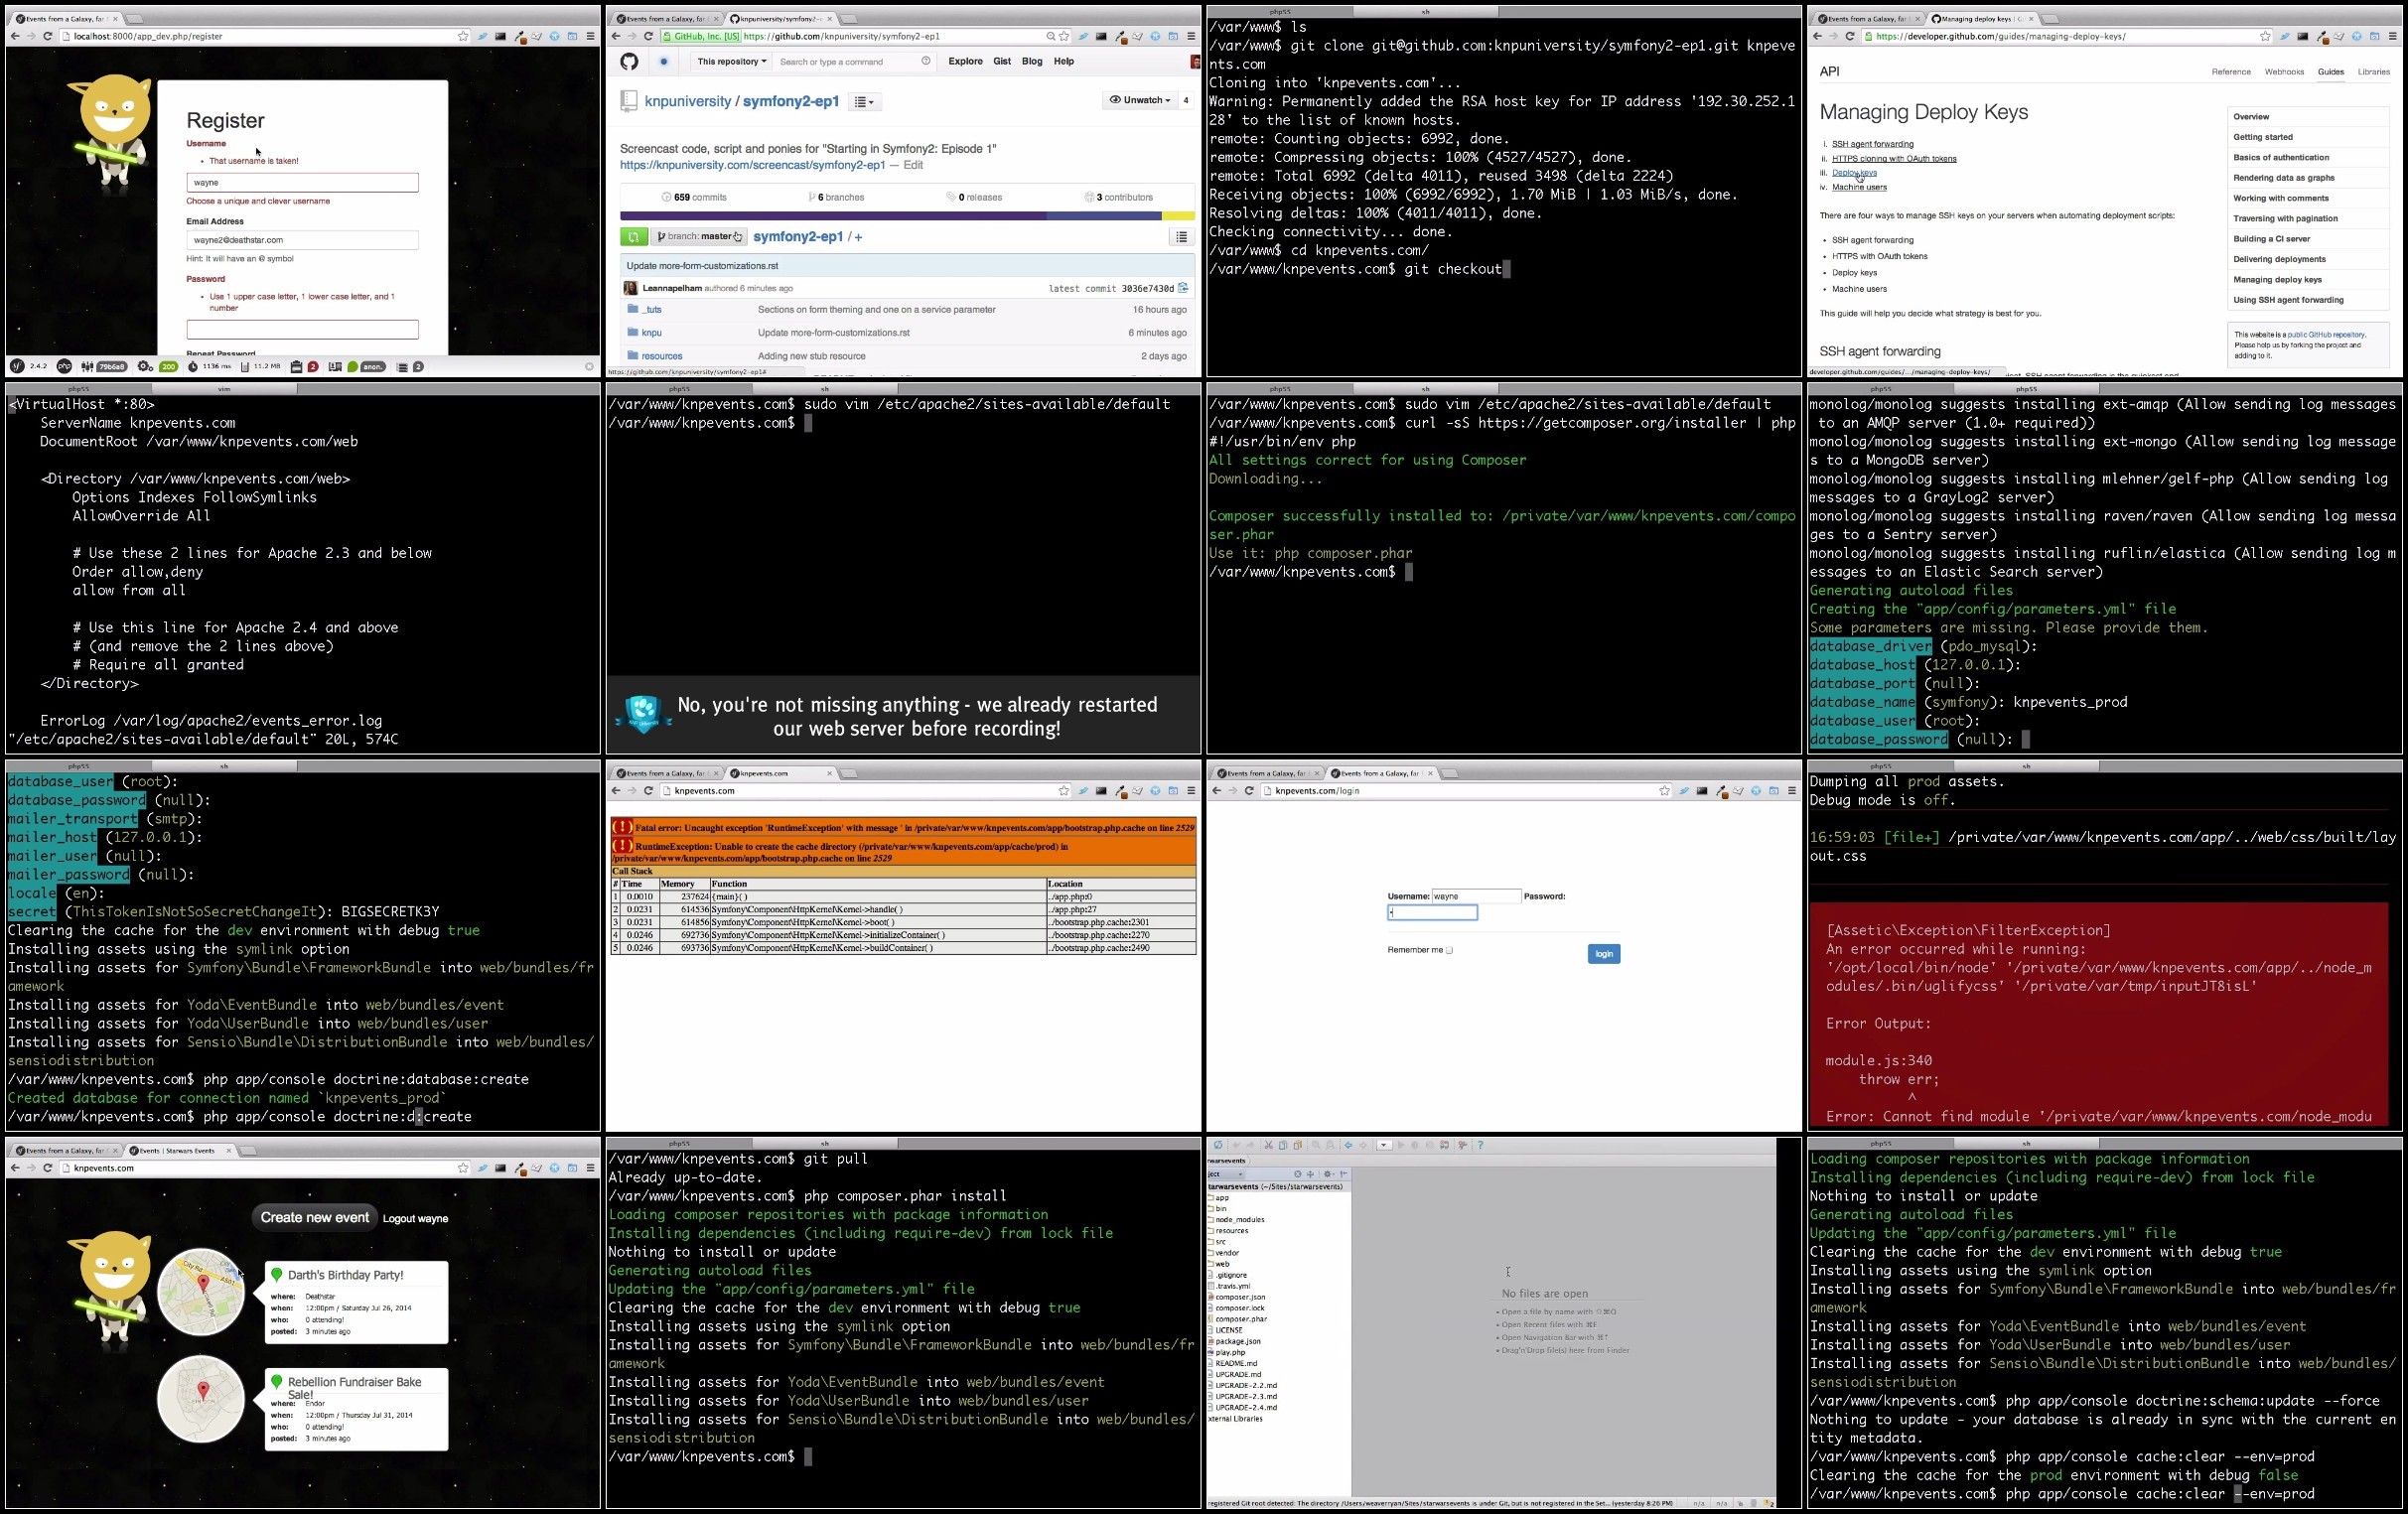
Task: Click the Darth's Birthday Party map thumbnail
Action: click(x=201, y=1292)
